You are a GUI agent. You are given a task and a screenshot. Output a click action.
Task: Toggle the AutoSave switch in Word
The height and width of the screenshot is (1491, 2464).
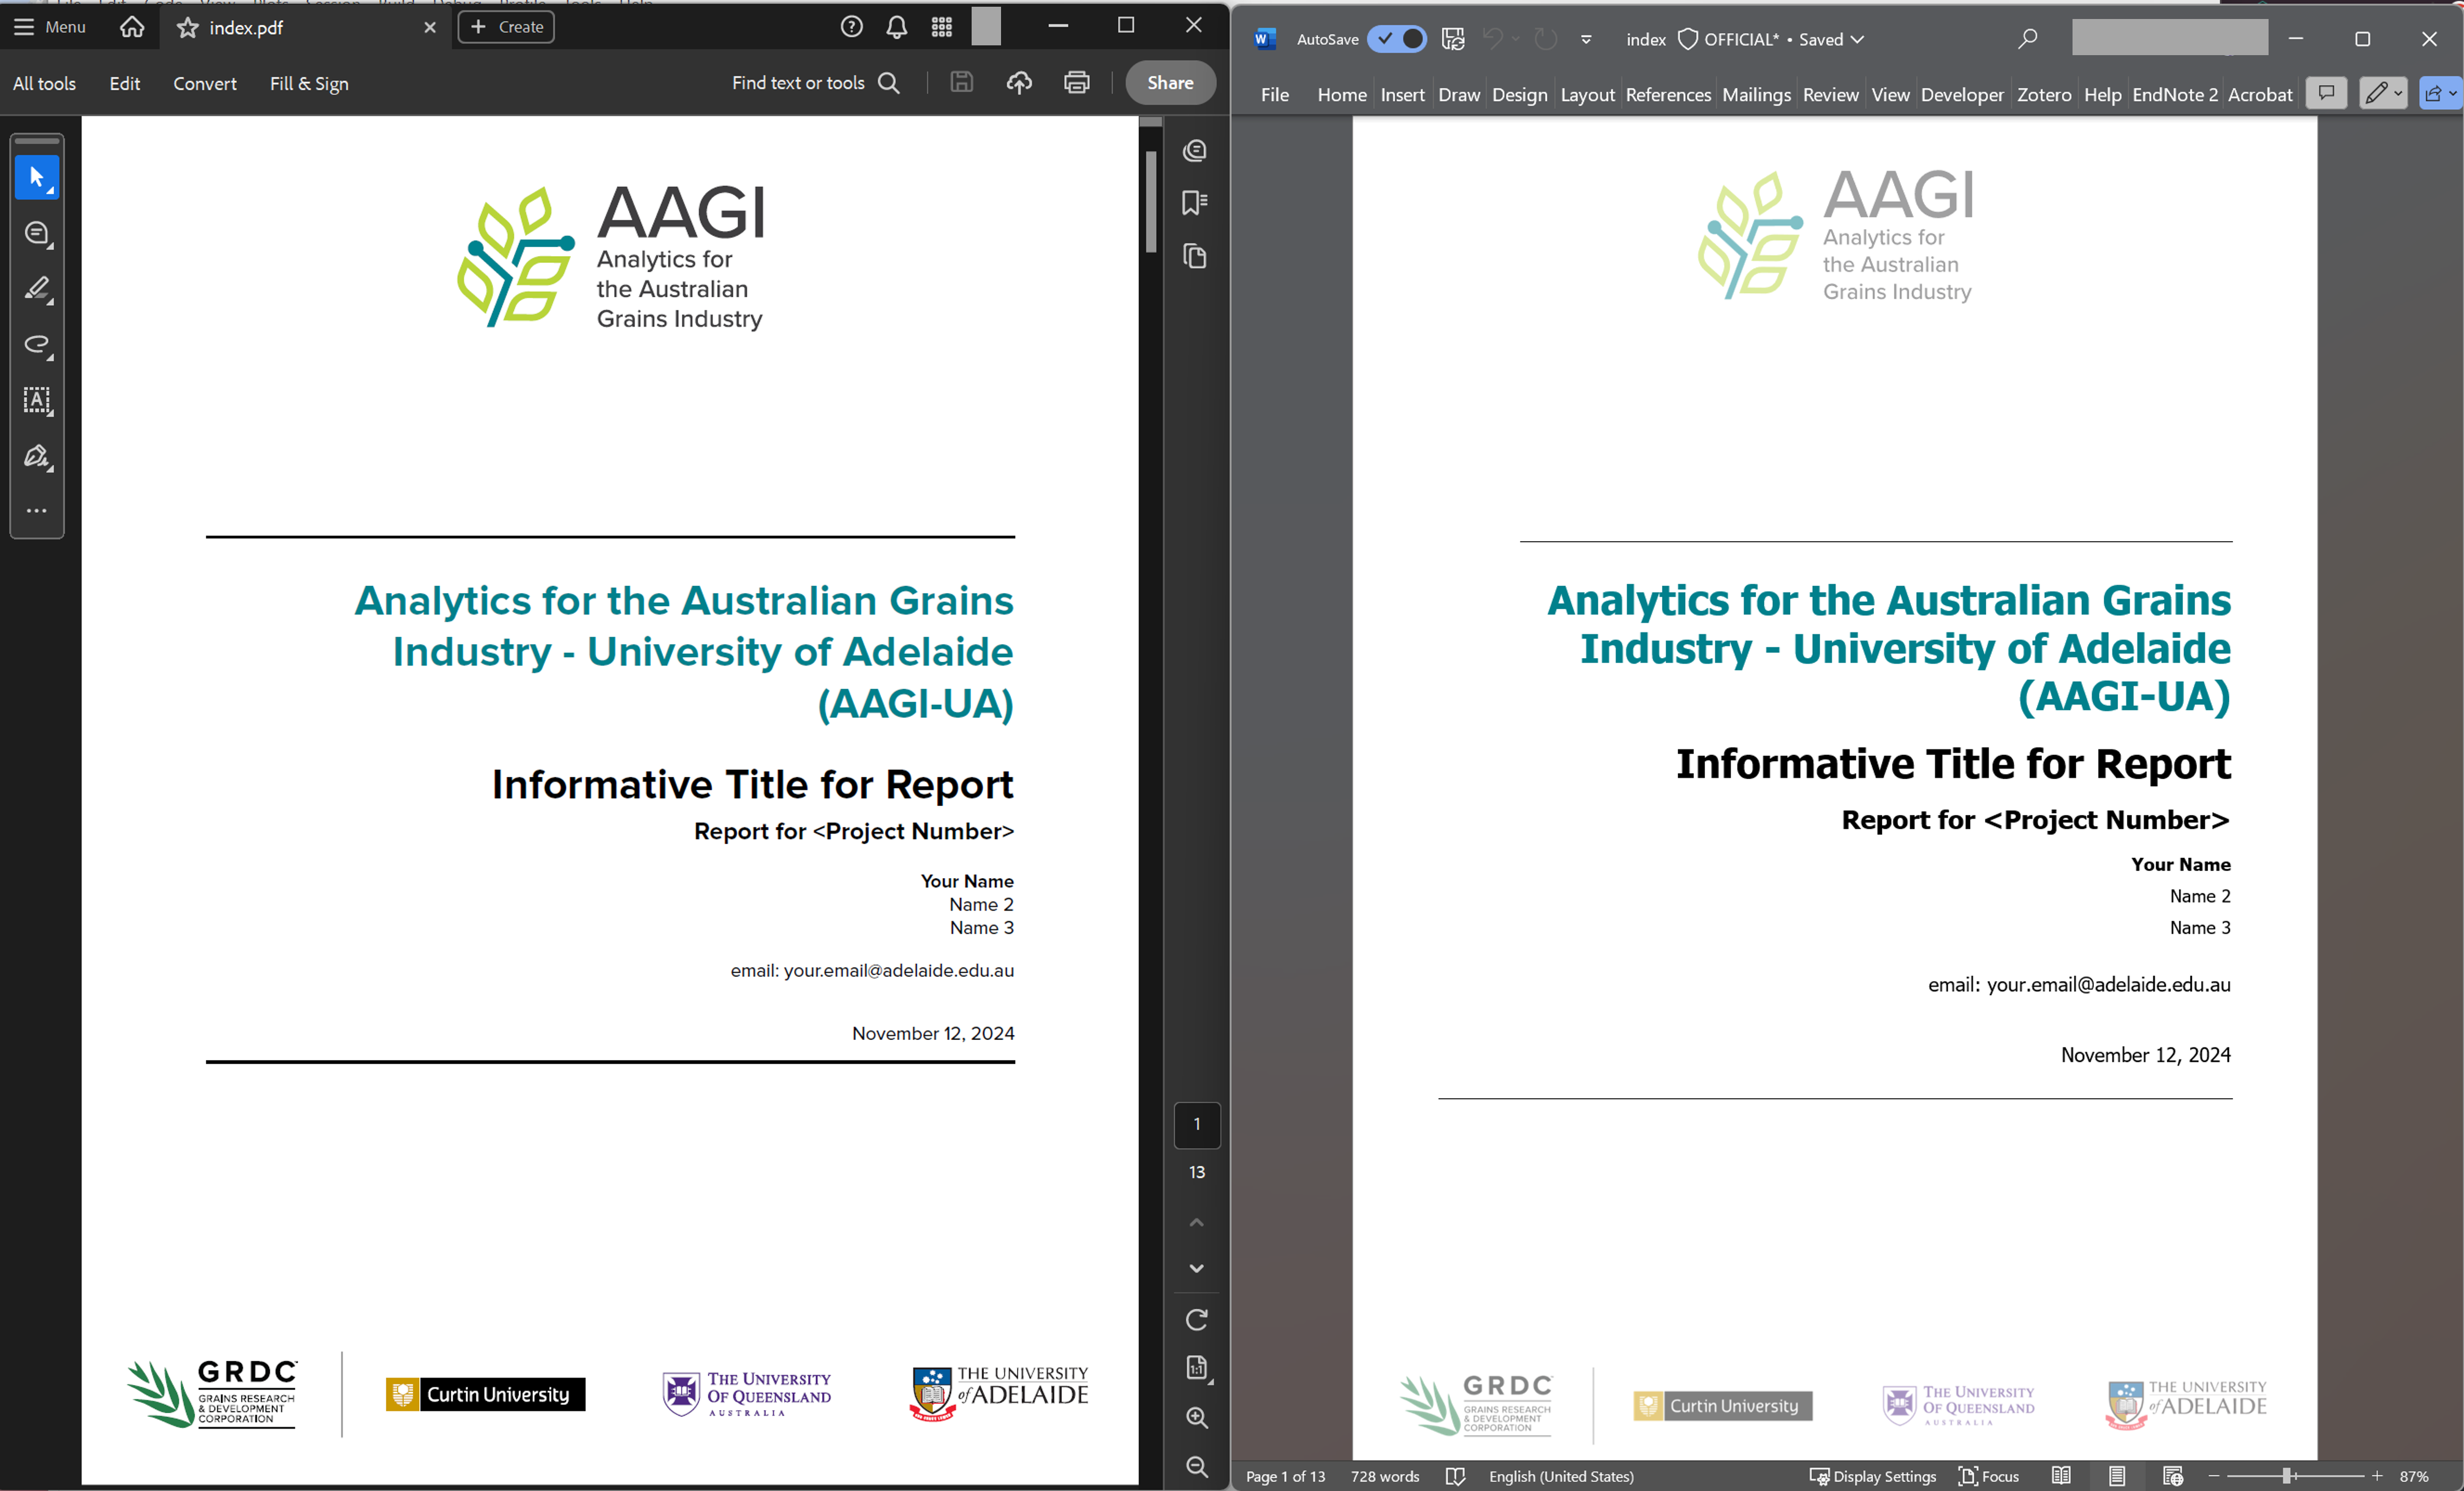pyautogui.click(x=1397, y=39)
